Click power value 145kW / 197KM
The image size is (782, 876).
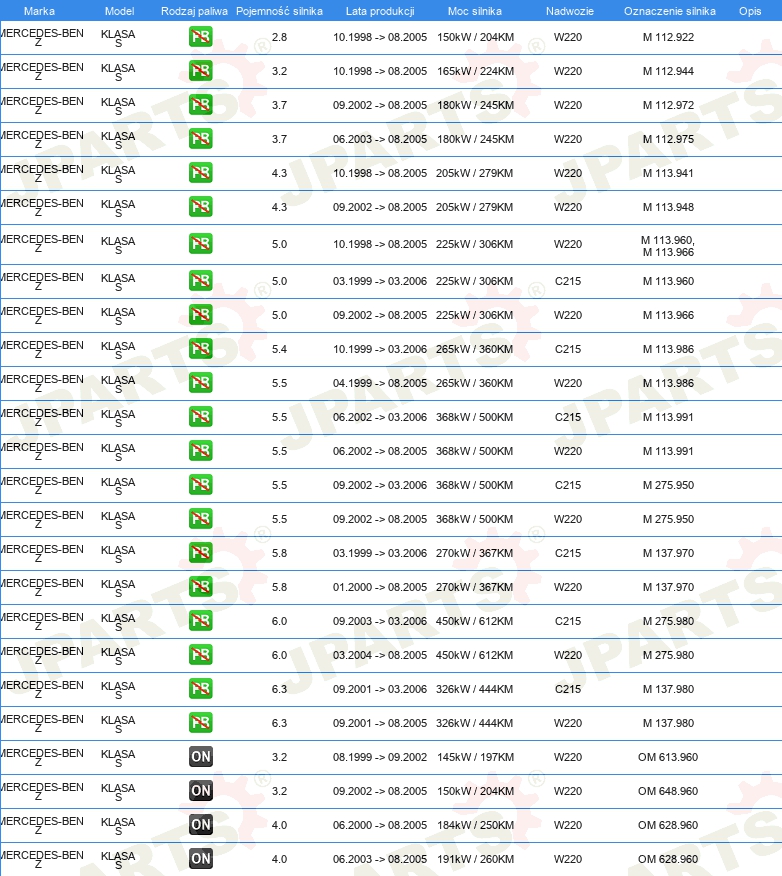tap(475, 758)
